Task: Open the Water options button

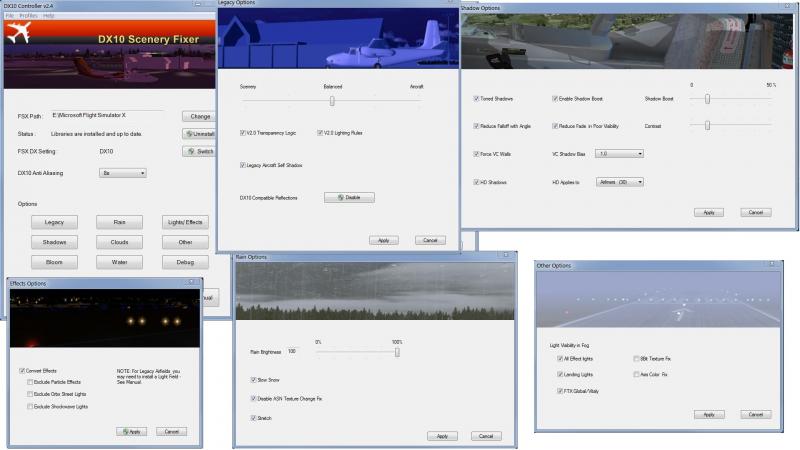Action: pos(119,262)
